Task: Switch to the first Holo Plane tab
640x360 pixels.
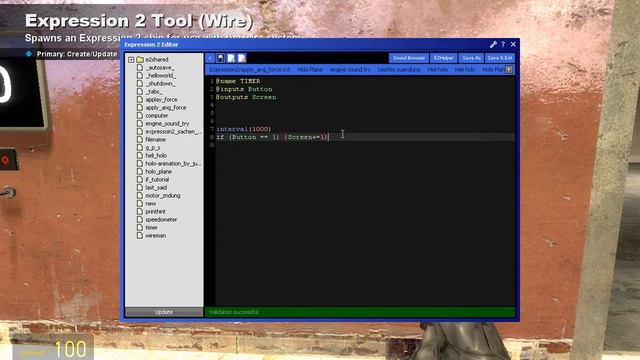Action: (x=310, y=70)
